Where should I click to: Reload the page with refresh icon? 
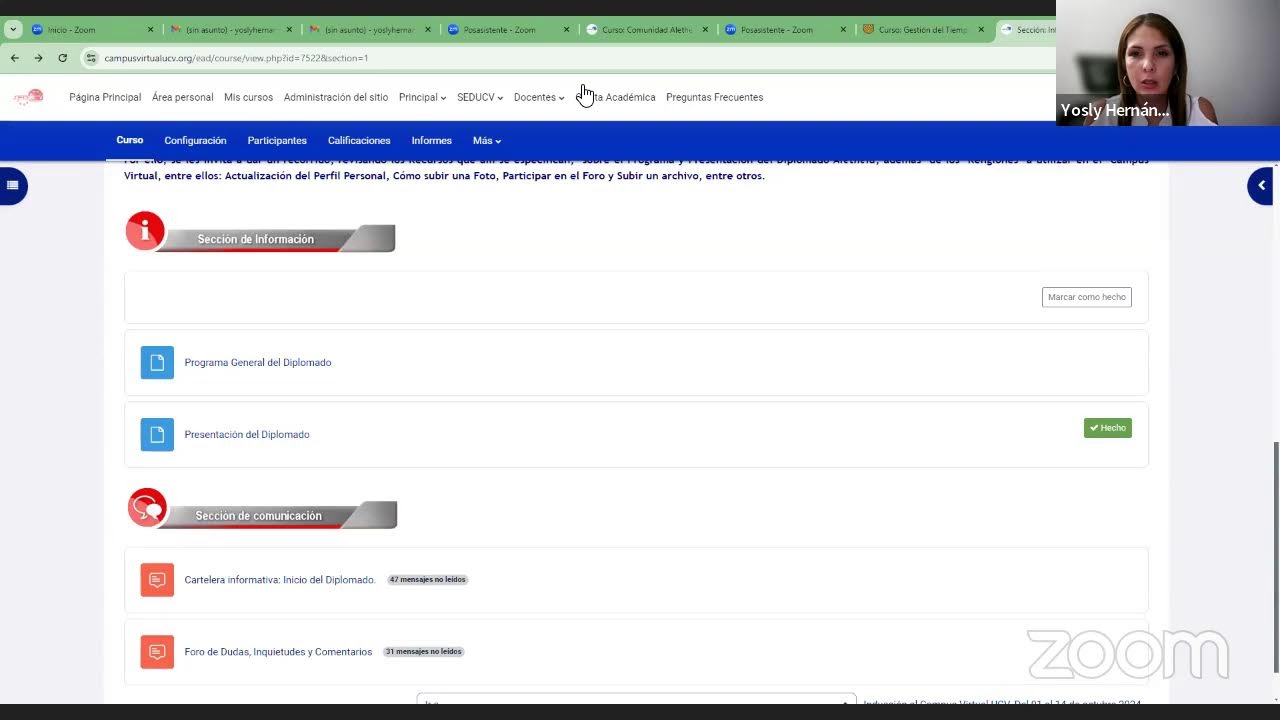click(x=62, y=58)
